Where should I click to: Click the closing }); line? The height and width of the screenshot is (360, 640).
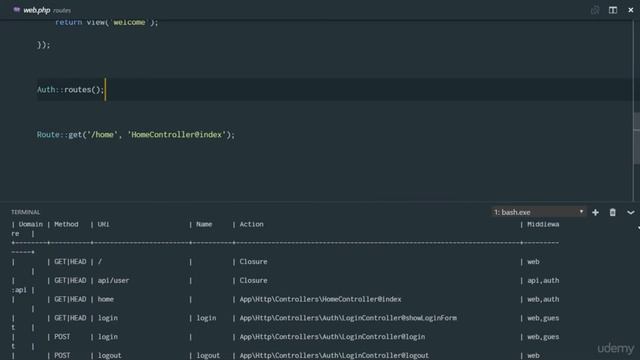pos(44,45)
